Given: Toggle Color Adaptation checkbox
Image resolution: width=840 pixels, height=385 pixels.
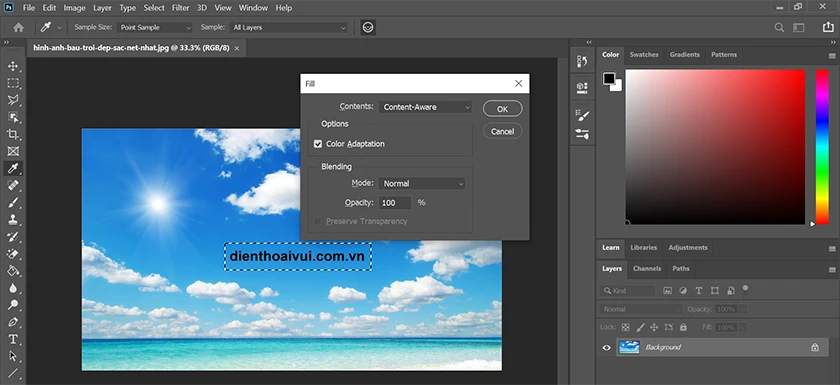Looking at the screenshot, I should pos(318,144).
